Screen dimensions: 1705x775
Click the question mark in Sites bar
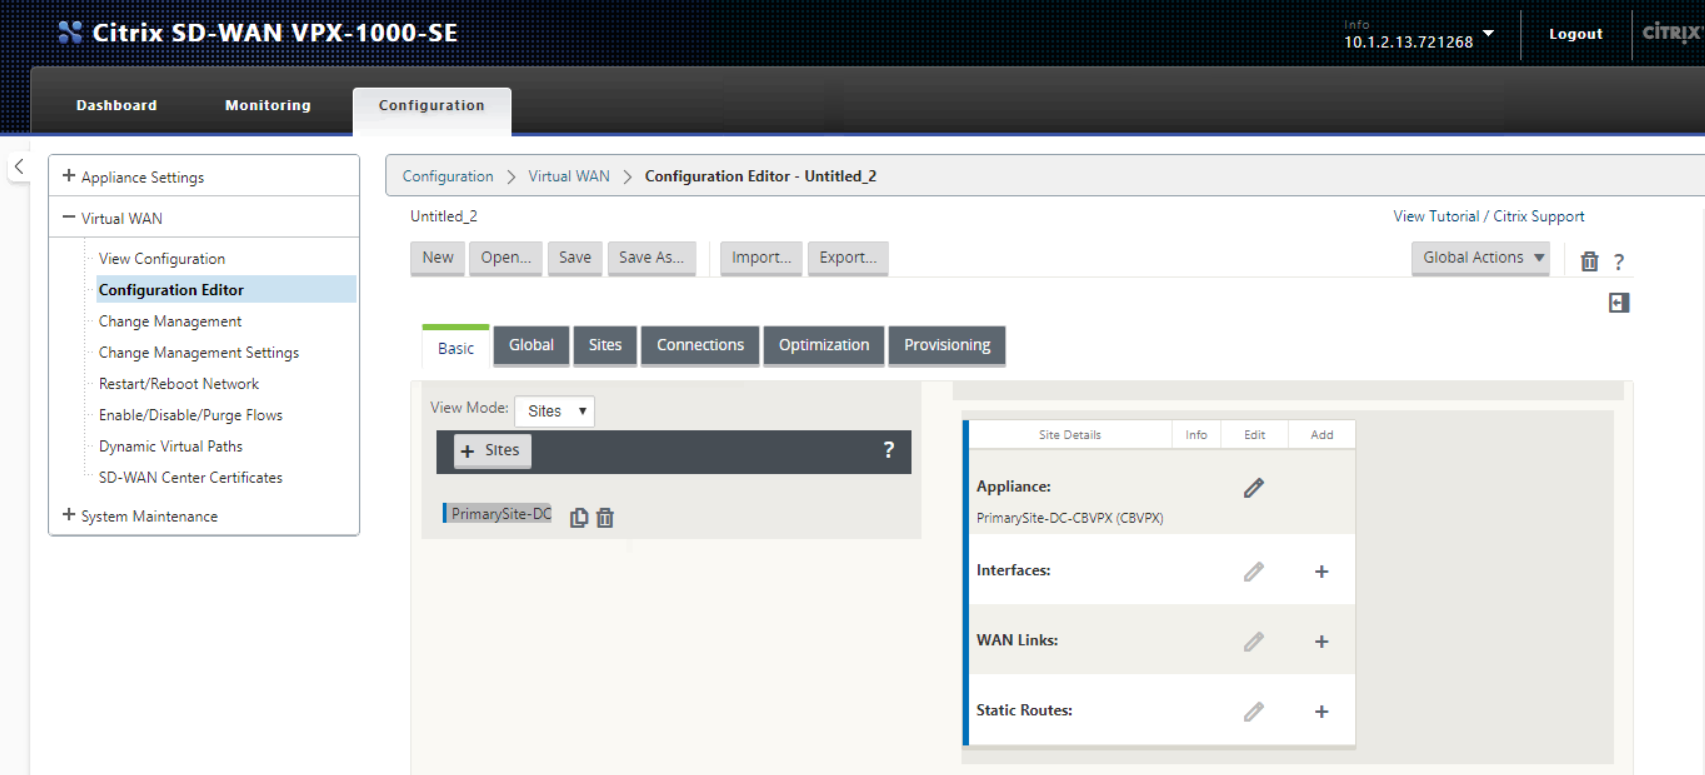click(888, 450)
